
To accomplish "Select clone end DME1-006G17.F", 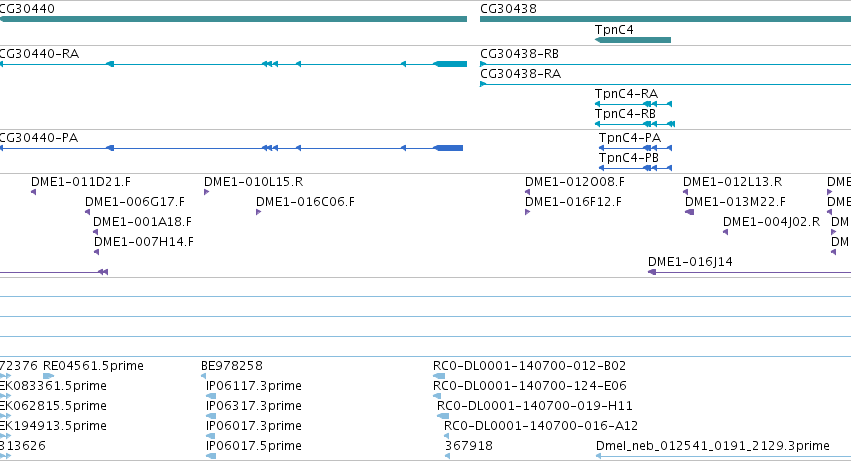I will tap(87, 212).
